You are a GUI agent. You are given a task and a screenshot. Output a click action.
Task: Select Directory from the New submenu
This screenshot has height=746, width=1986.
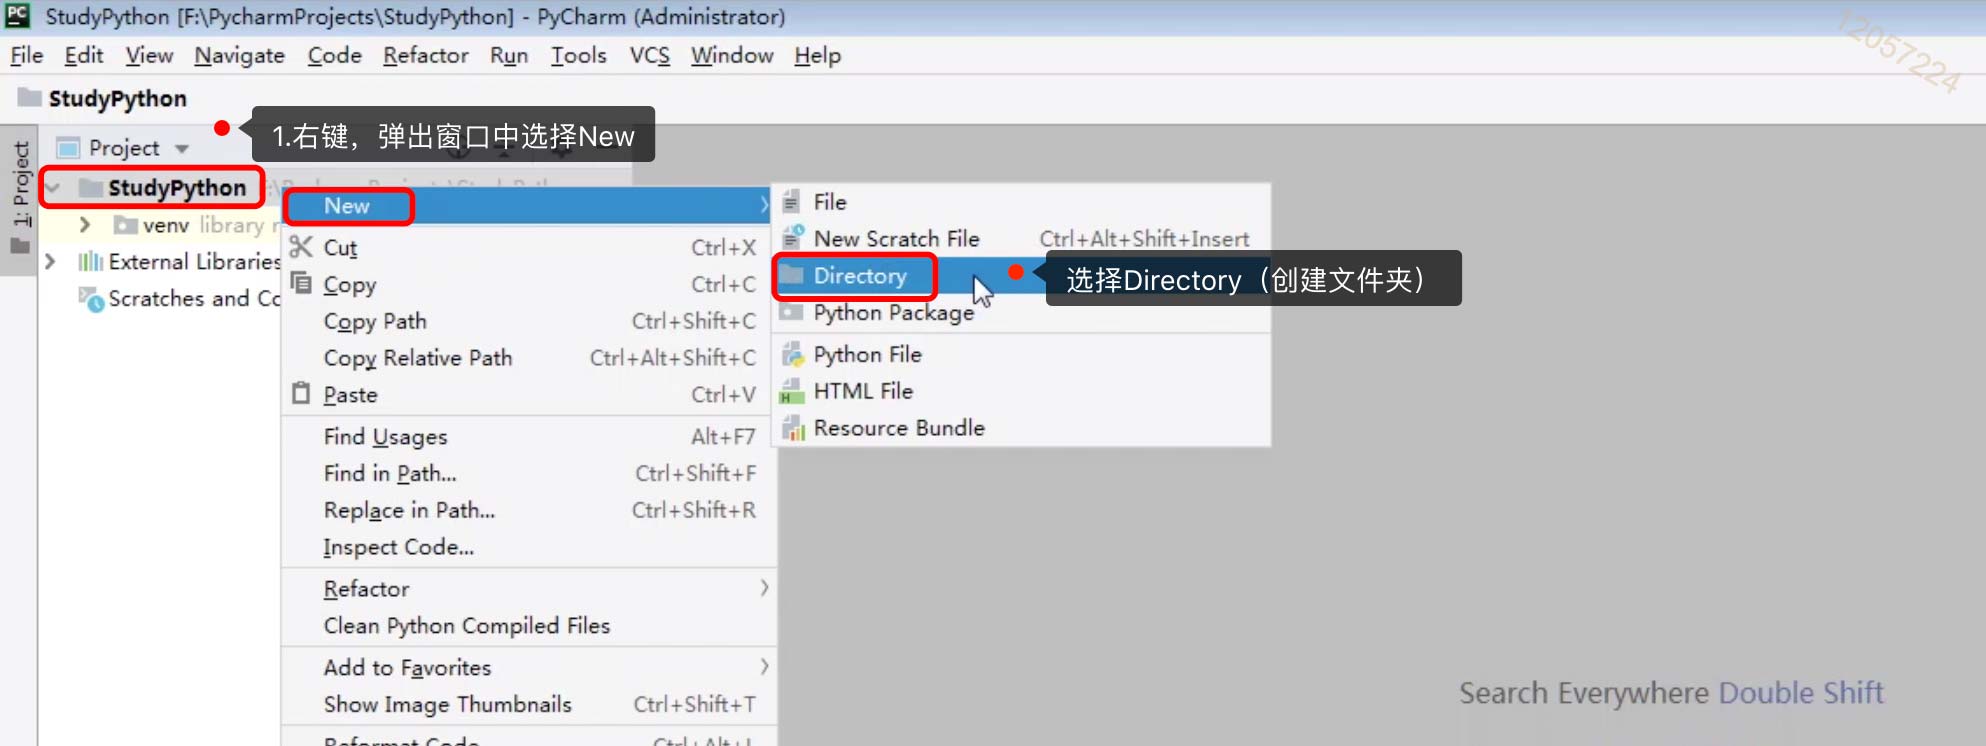pos(859,276)
